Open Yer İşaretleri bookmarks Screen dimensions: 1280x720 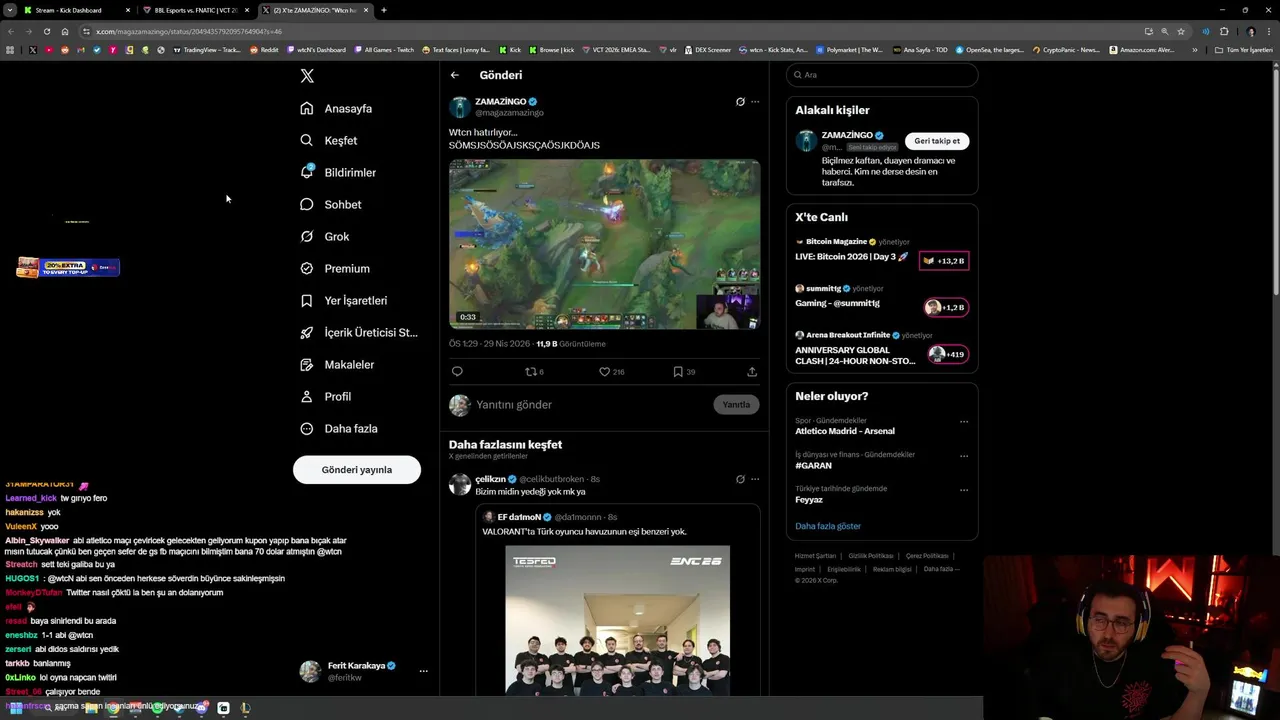pyautogui.click(x=344, y=300)
